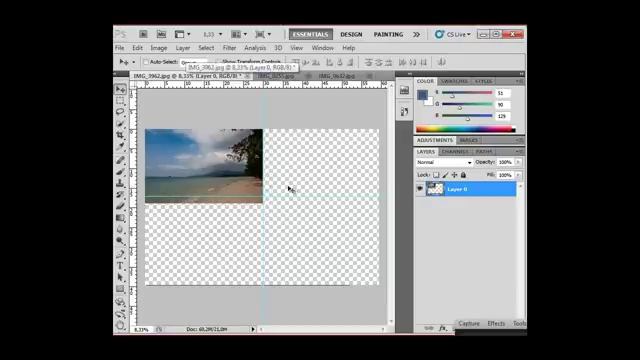640x360 pixels.
Task: Open the Opacity slider arrow
Action: [518, 162]
